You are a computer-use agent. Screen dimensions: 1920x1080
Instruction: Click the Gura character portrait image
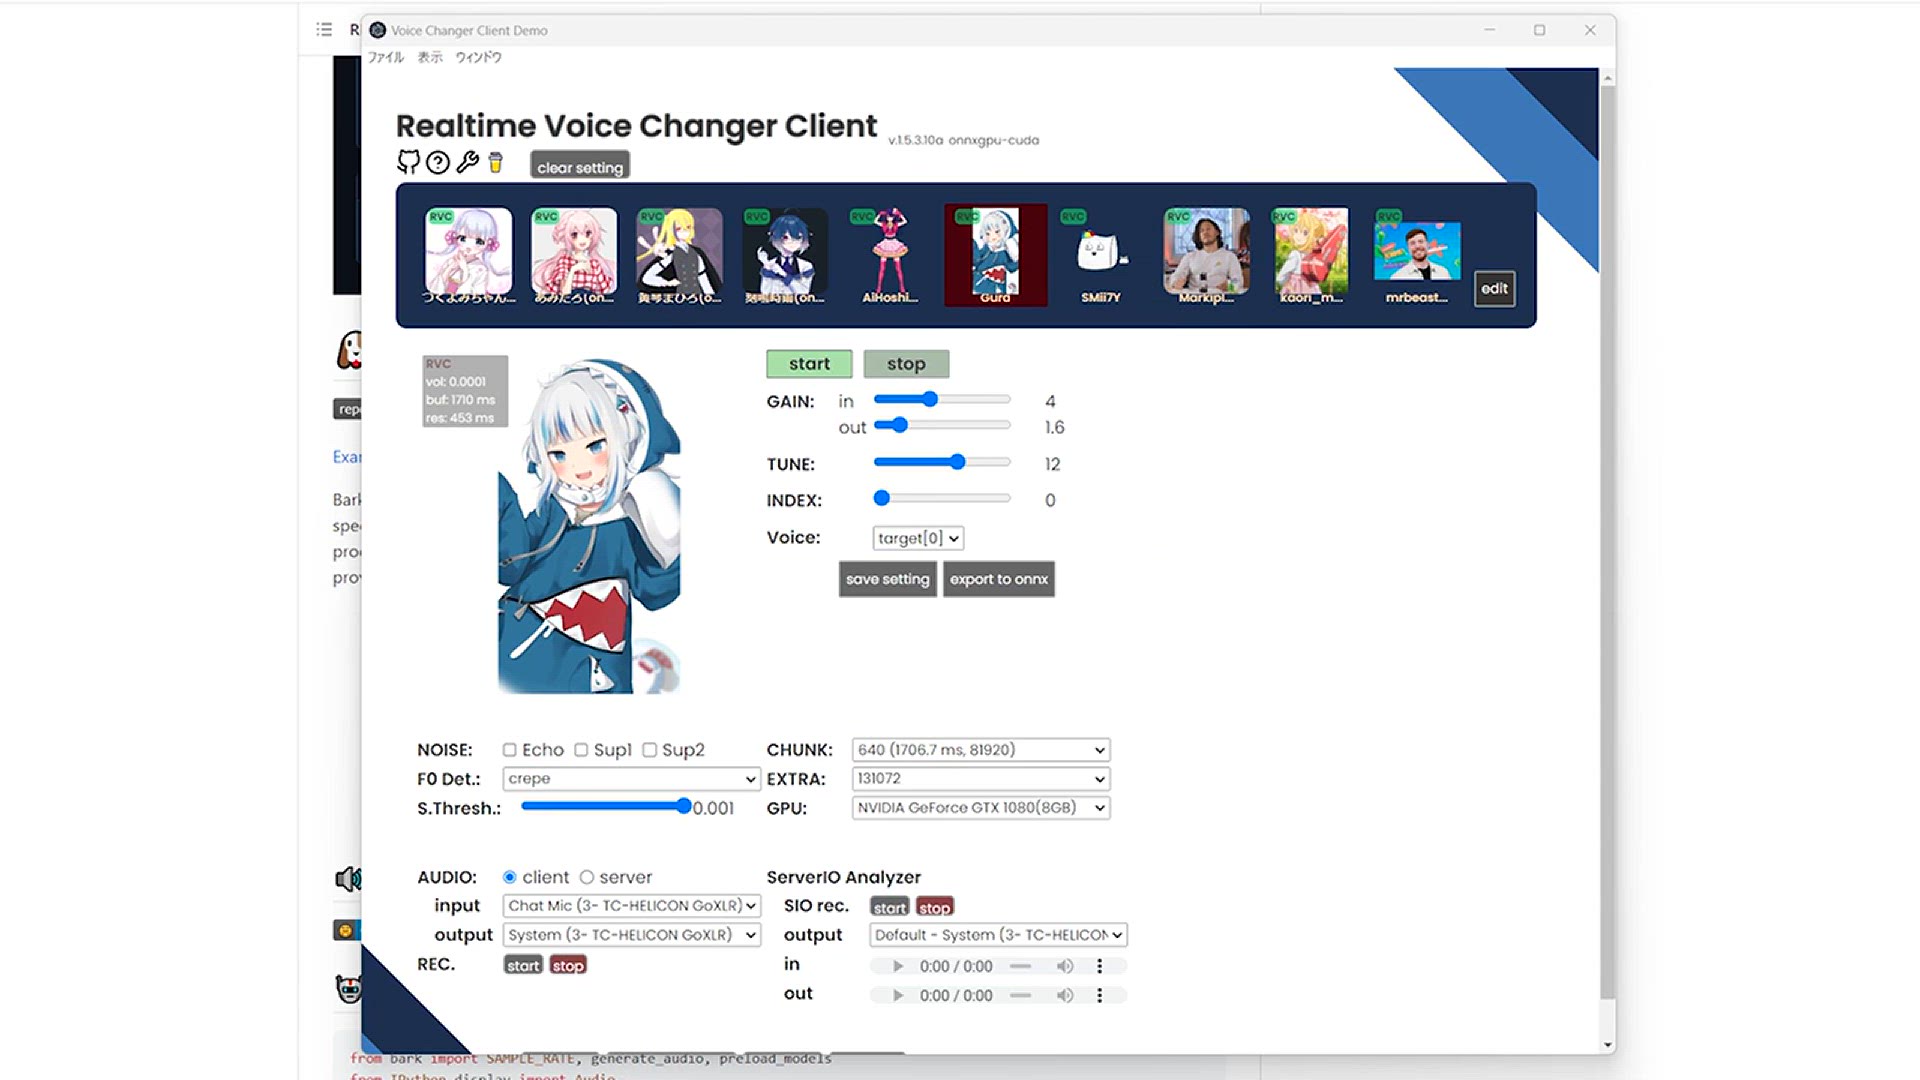pos(590,526)
